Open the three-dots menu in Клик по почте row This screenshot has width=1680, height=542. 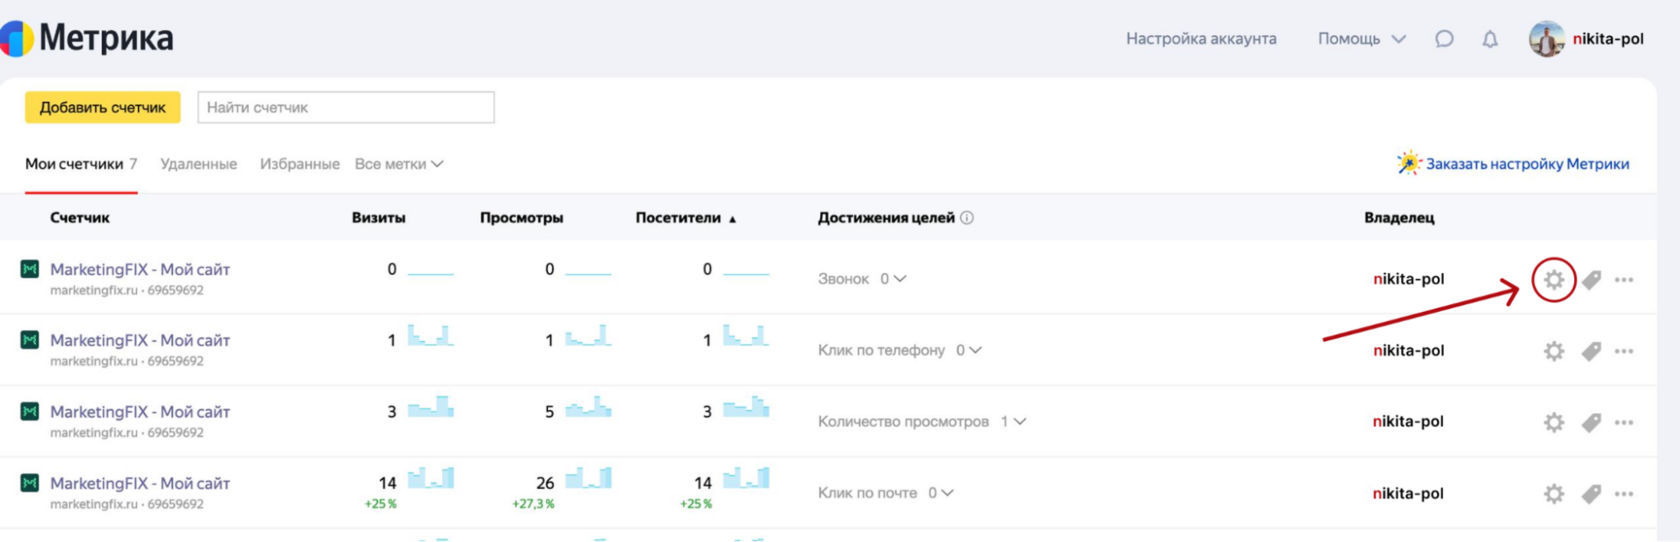[1624, 494]
